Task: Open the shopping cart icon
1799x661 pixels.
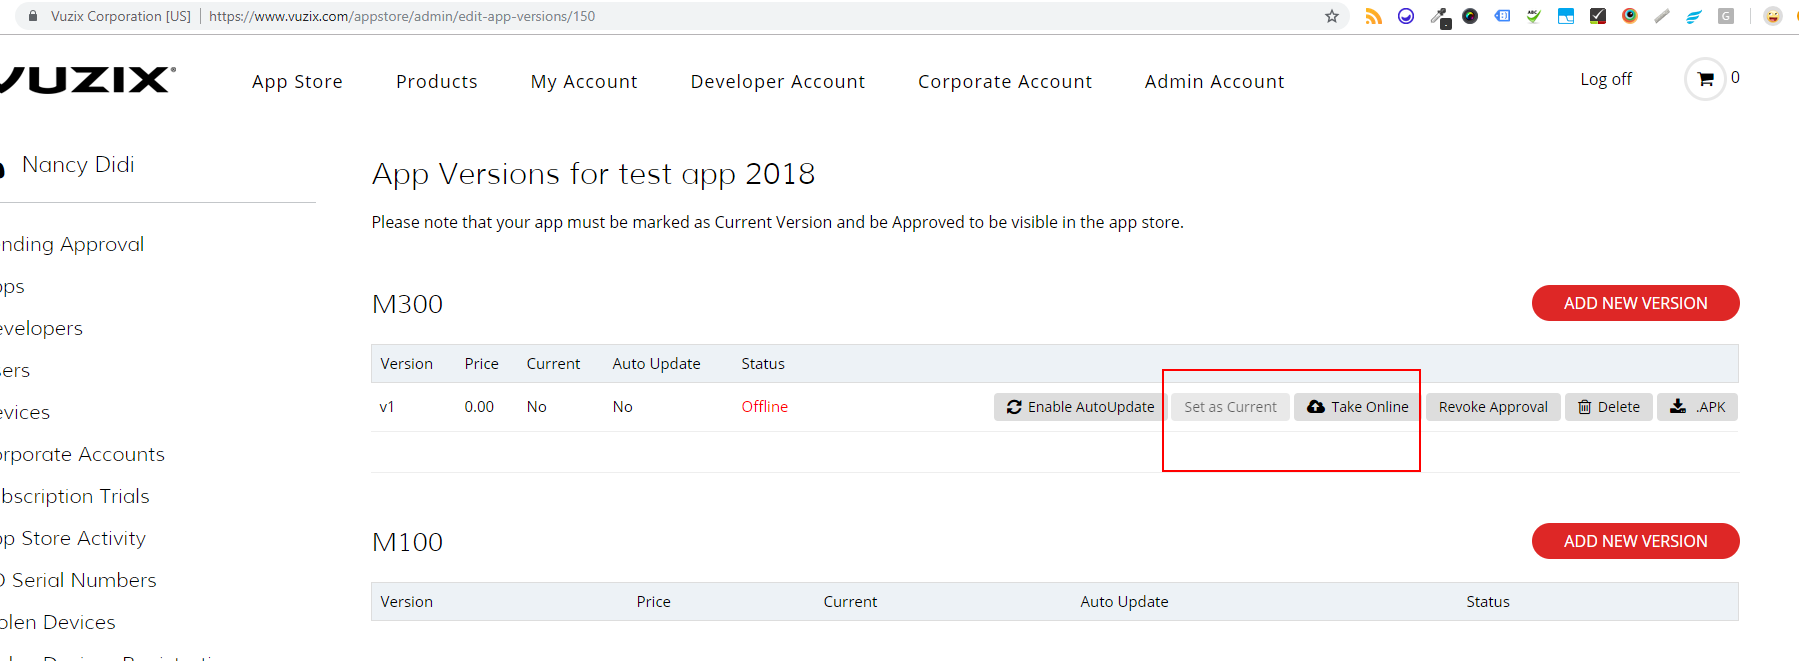Action: (x=1705, y=79)
